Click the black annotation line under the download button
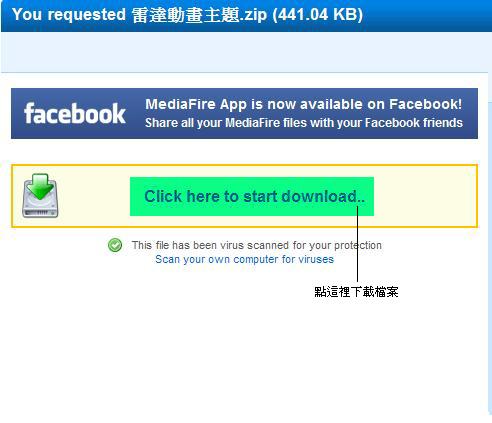The width and height of the screenshot is (492, 423). pyautogui.click(x=357, y=244)
